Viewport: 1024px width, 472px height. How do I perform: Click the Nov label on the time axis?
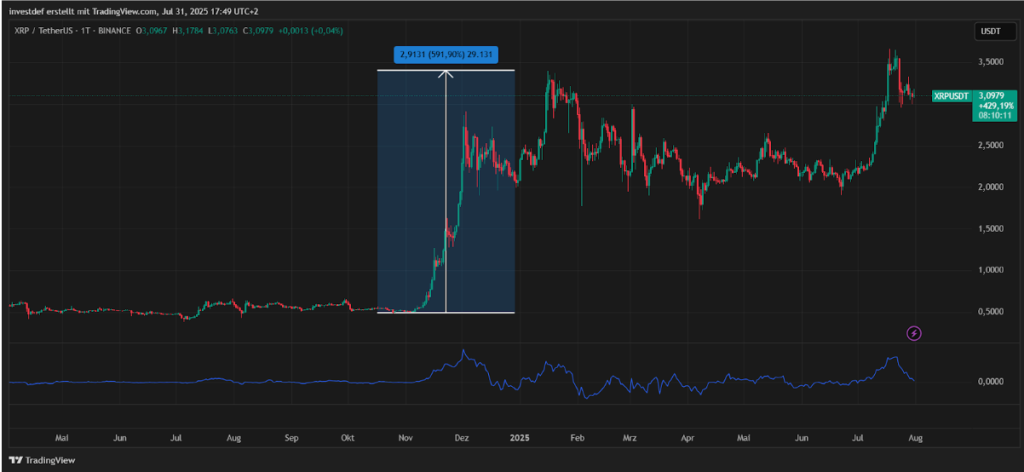[x=406, y=438]
